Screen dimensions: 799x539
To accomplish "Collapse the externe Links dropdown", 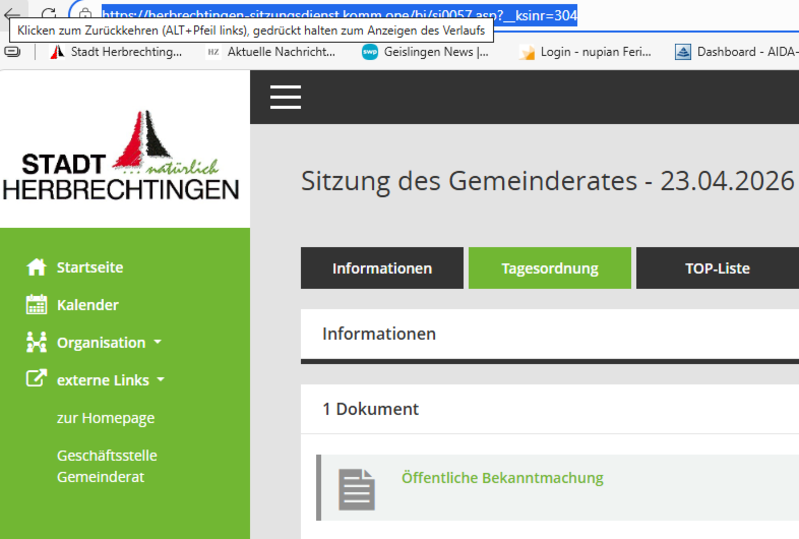I will point(112,380).
